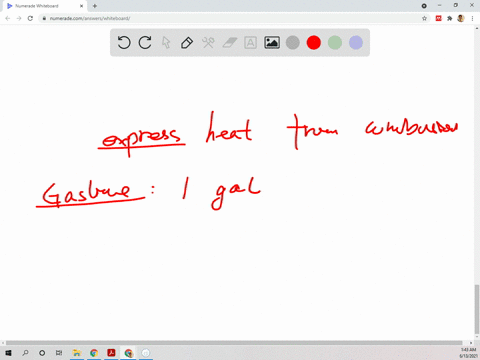
Task: Click the taskbar clock and date
Action: (468, 353)
